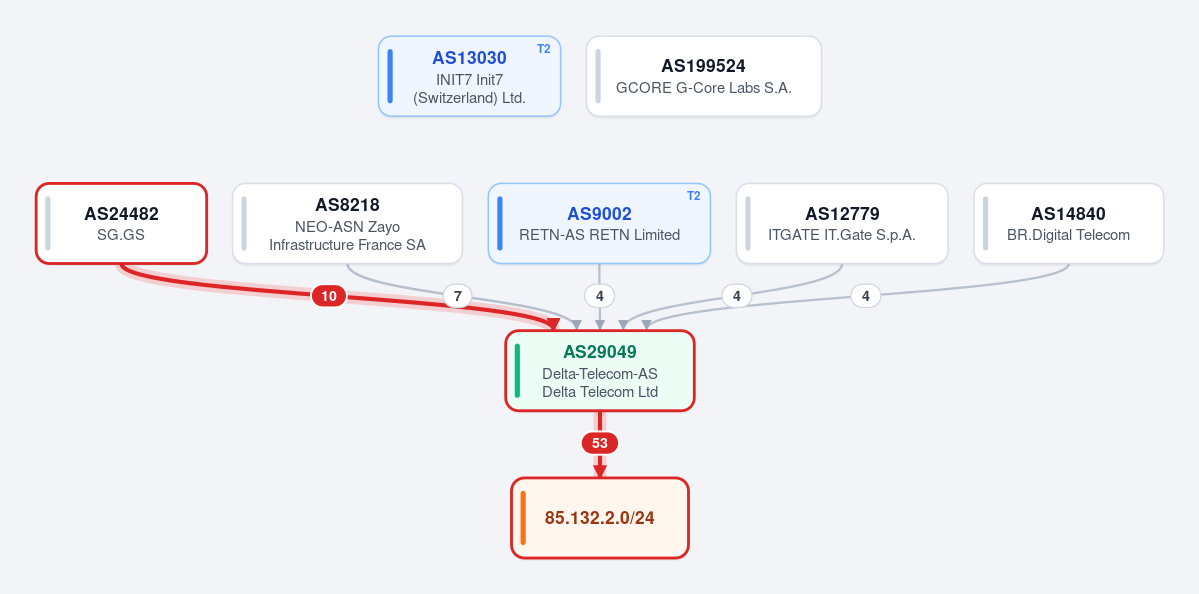
Task: Click the edge badge labeled 7
Action: 457,296
